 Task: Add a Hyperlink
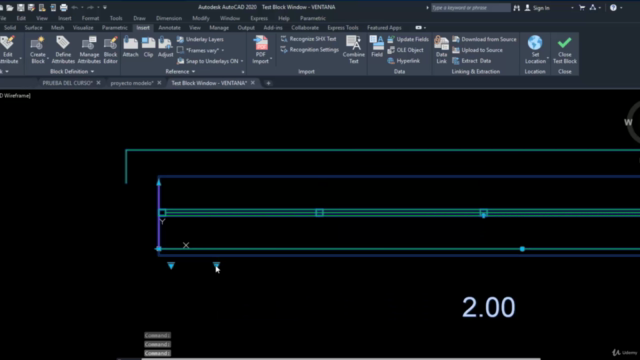click(403, 61)
